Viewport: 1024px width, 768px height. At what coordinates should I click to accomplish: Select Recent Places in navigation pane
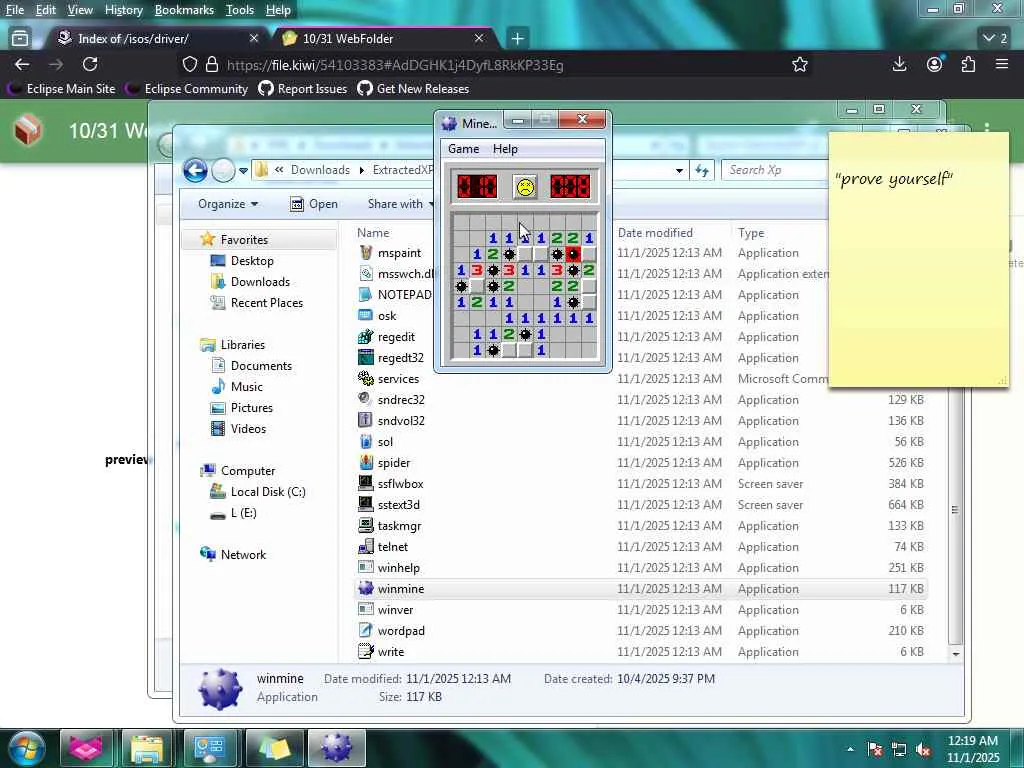tap(266, 302)
